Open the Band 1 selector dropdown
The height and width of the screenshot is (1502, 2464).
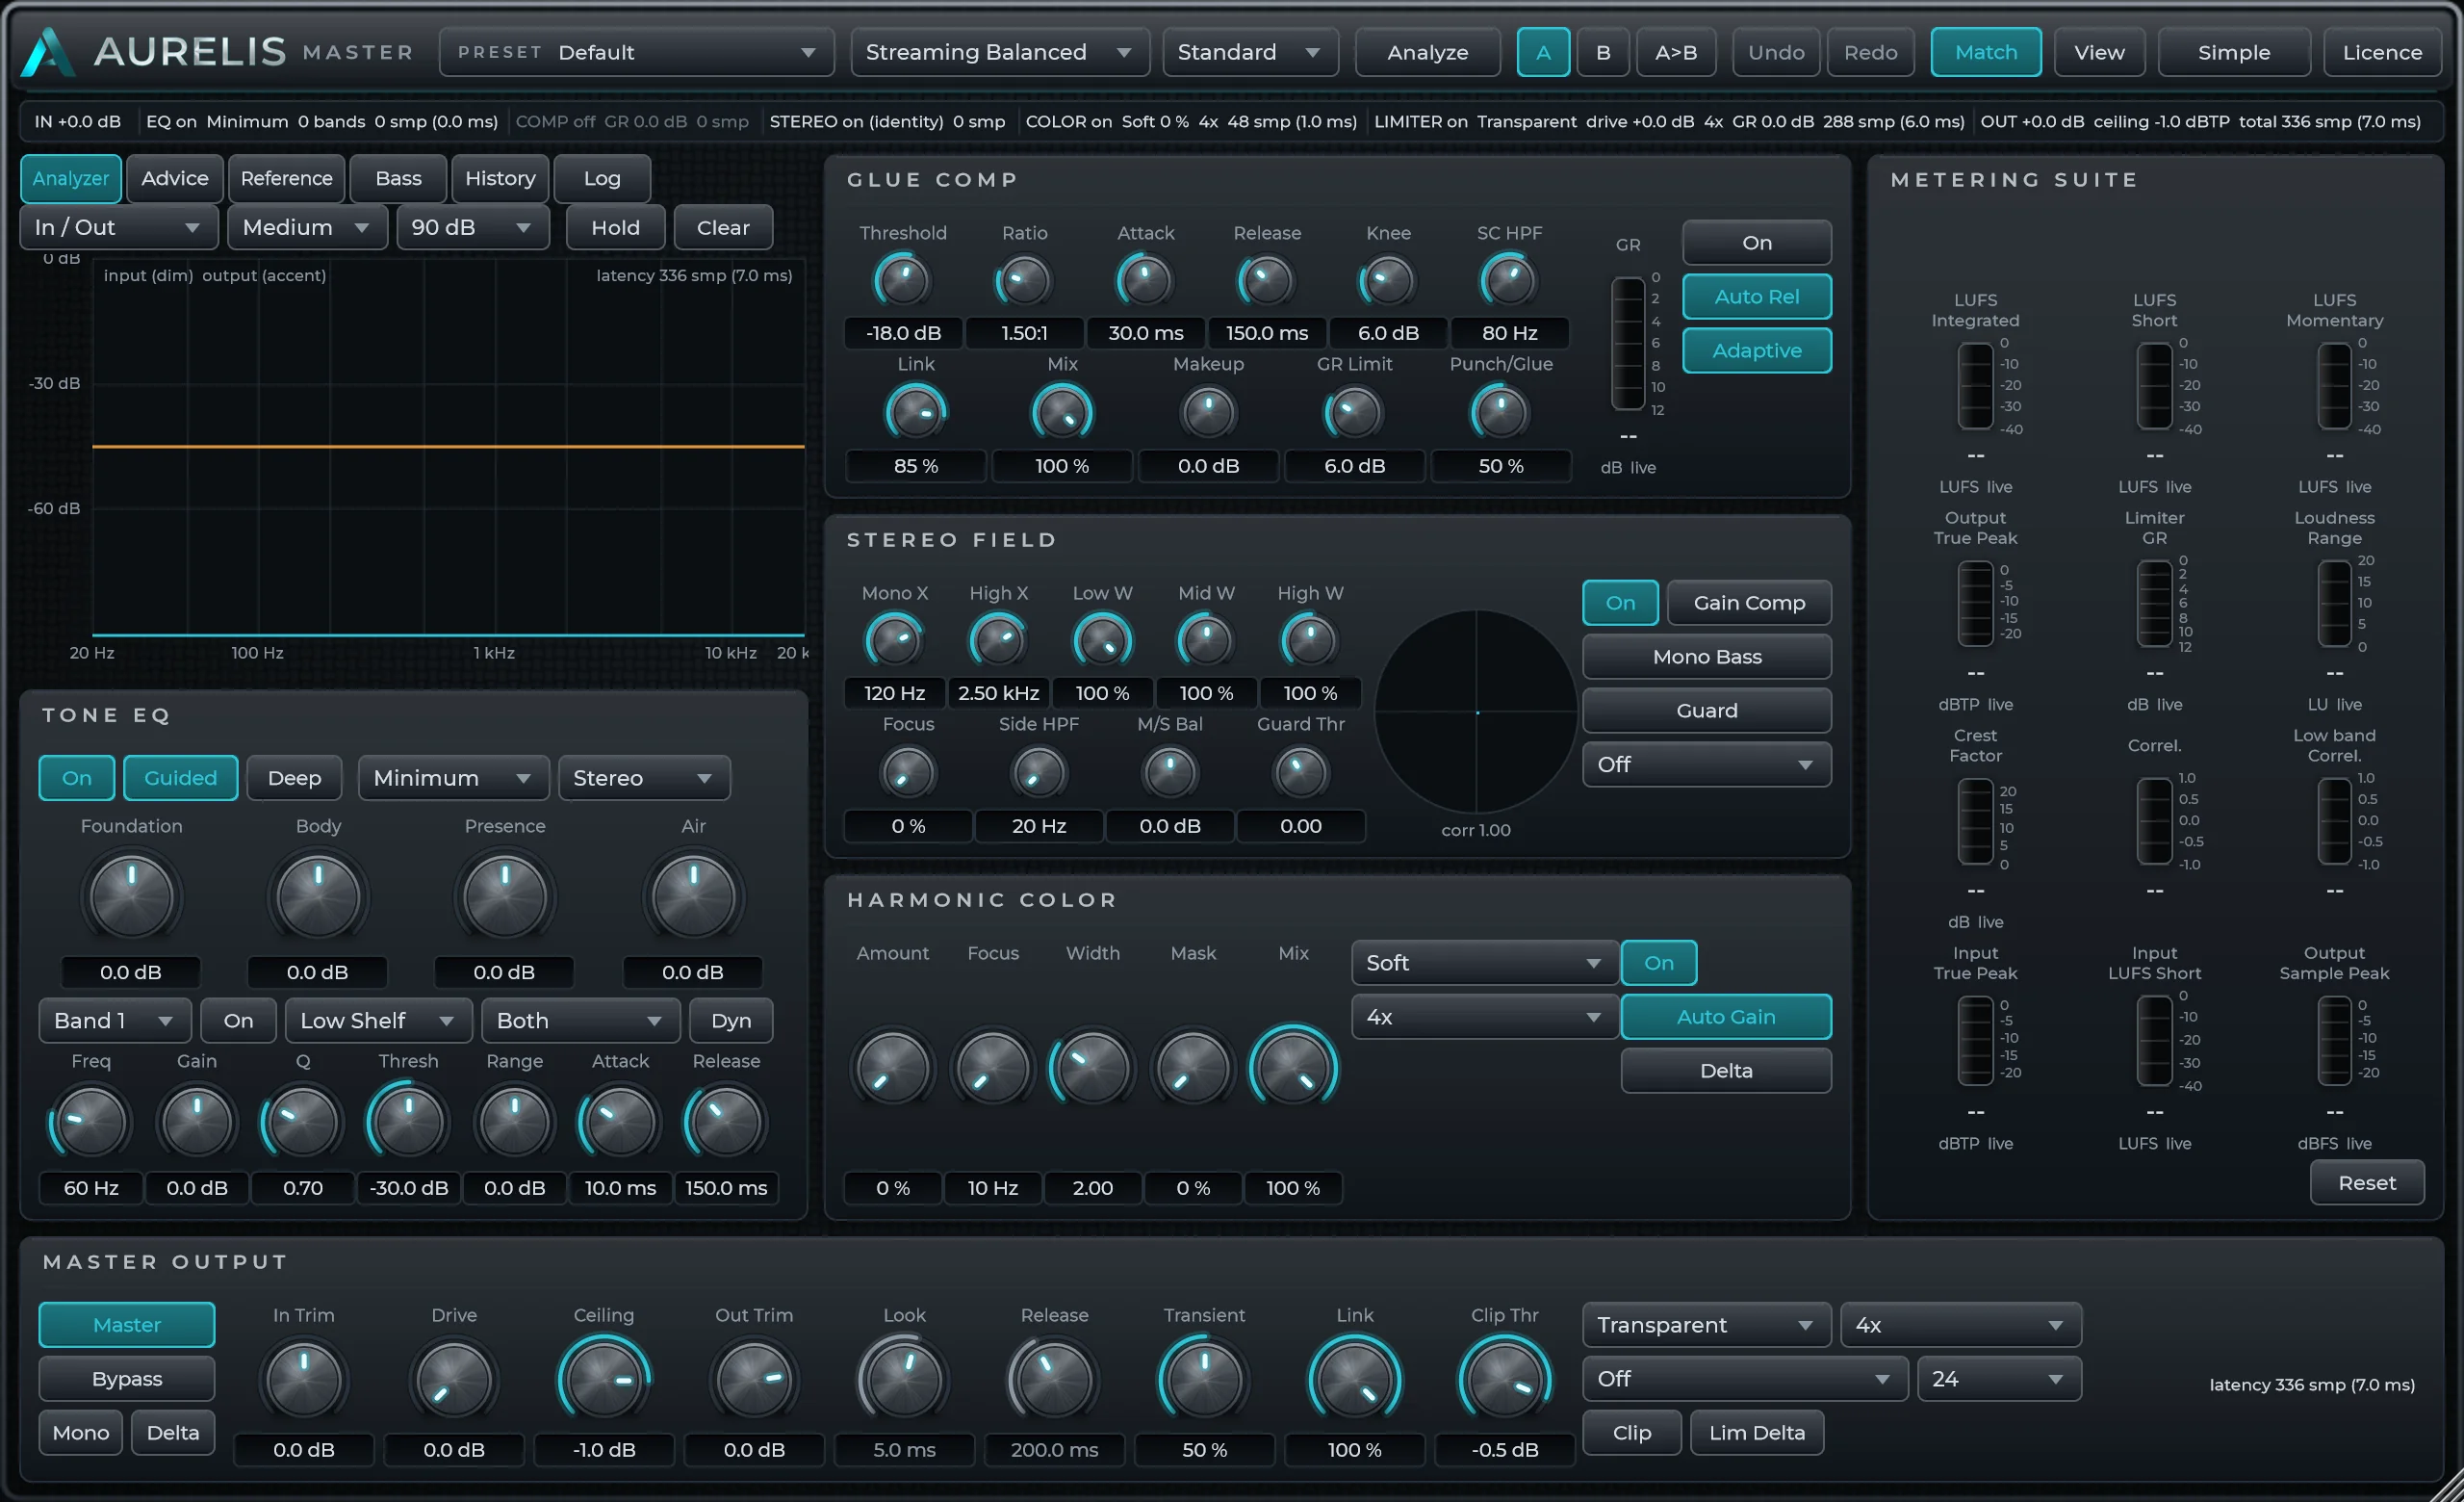[x=114, y=1020]
